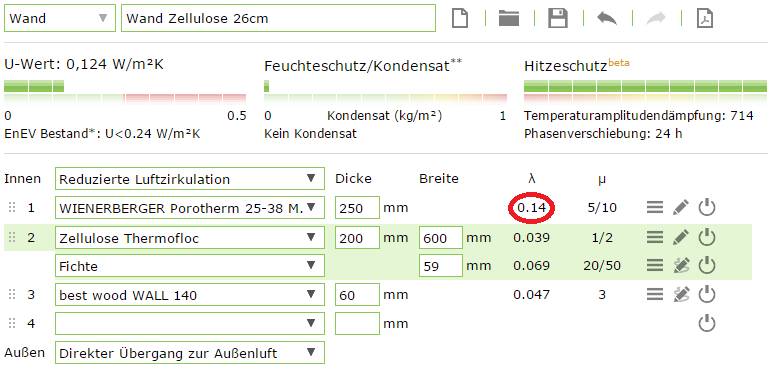Click the Feuchteschutz/Kondensat rating bar
782x392 pixels.
pos(386,91)
